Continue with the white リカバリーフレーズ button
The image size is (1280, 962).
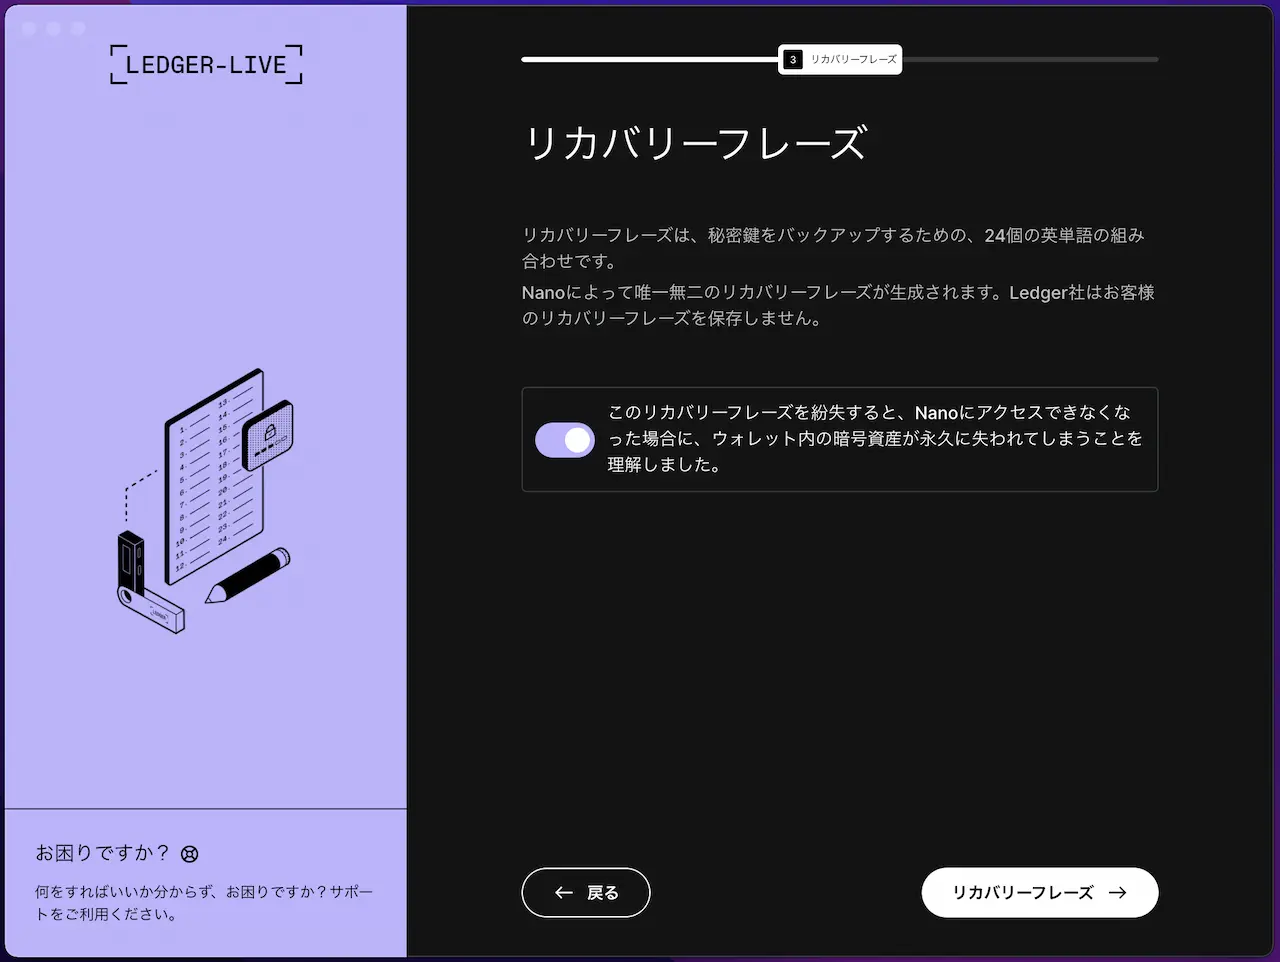tap(1040, 892)
